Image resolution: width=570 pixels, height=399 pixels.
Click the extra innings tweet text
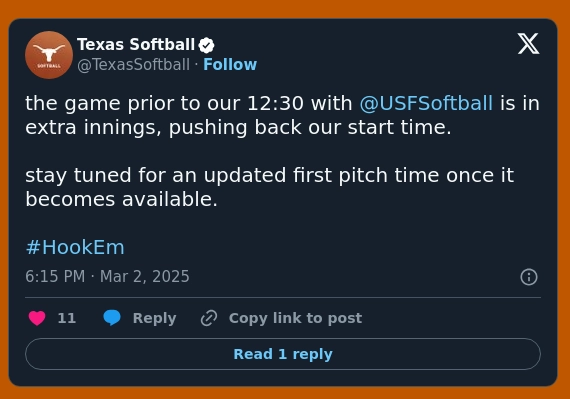(x=282, y=115)
